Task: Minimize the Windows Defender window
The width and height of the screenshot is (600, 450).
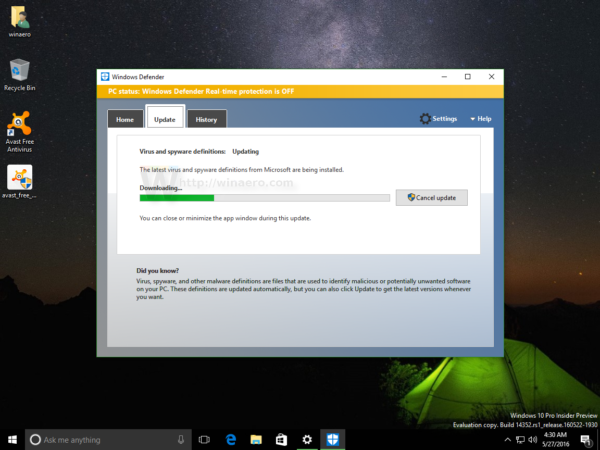Action: point(444,77)
